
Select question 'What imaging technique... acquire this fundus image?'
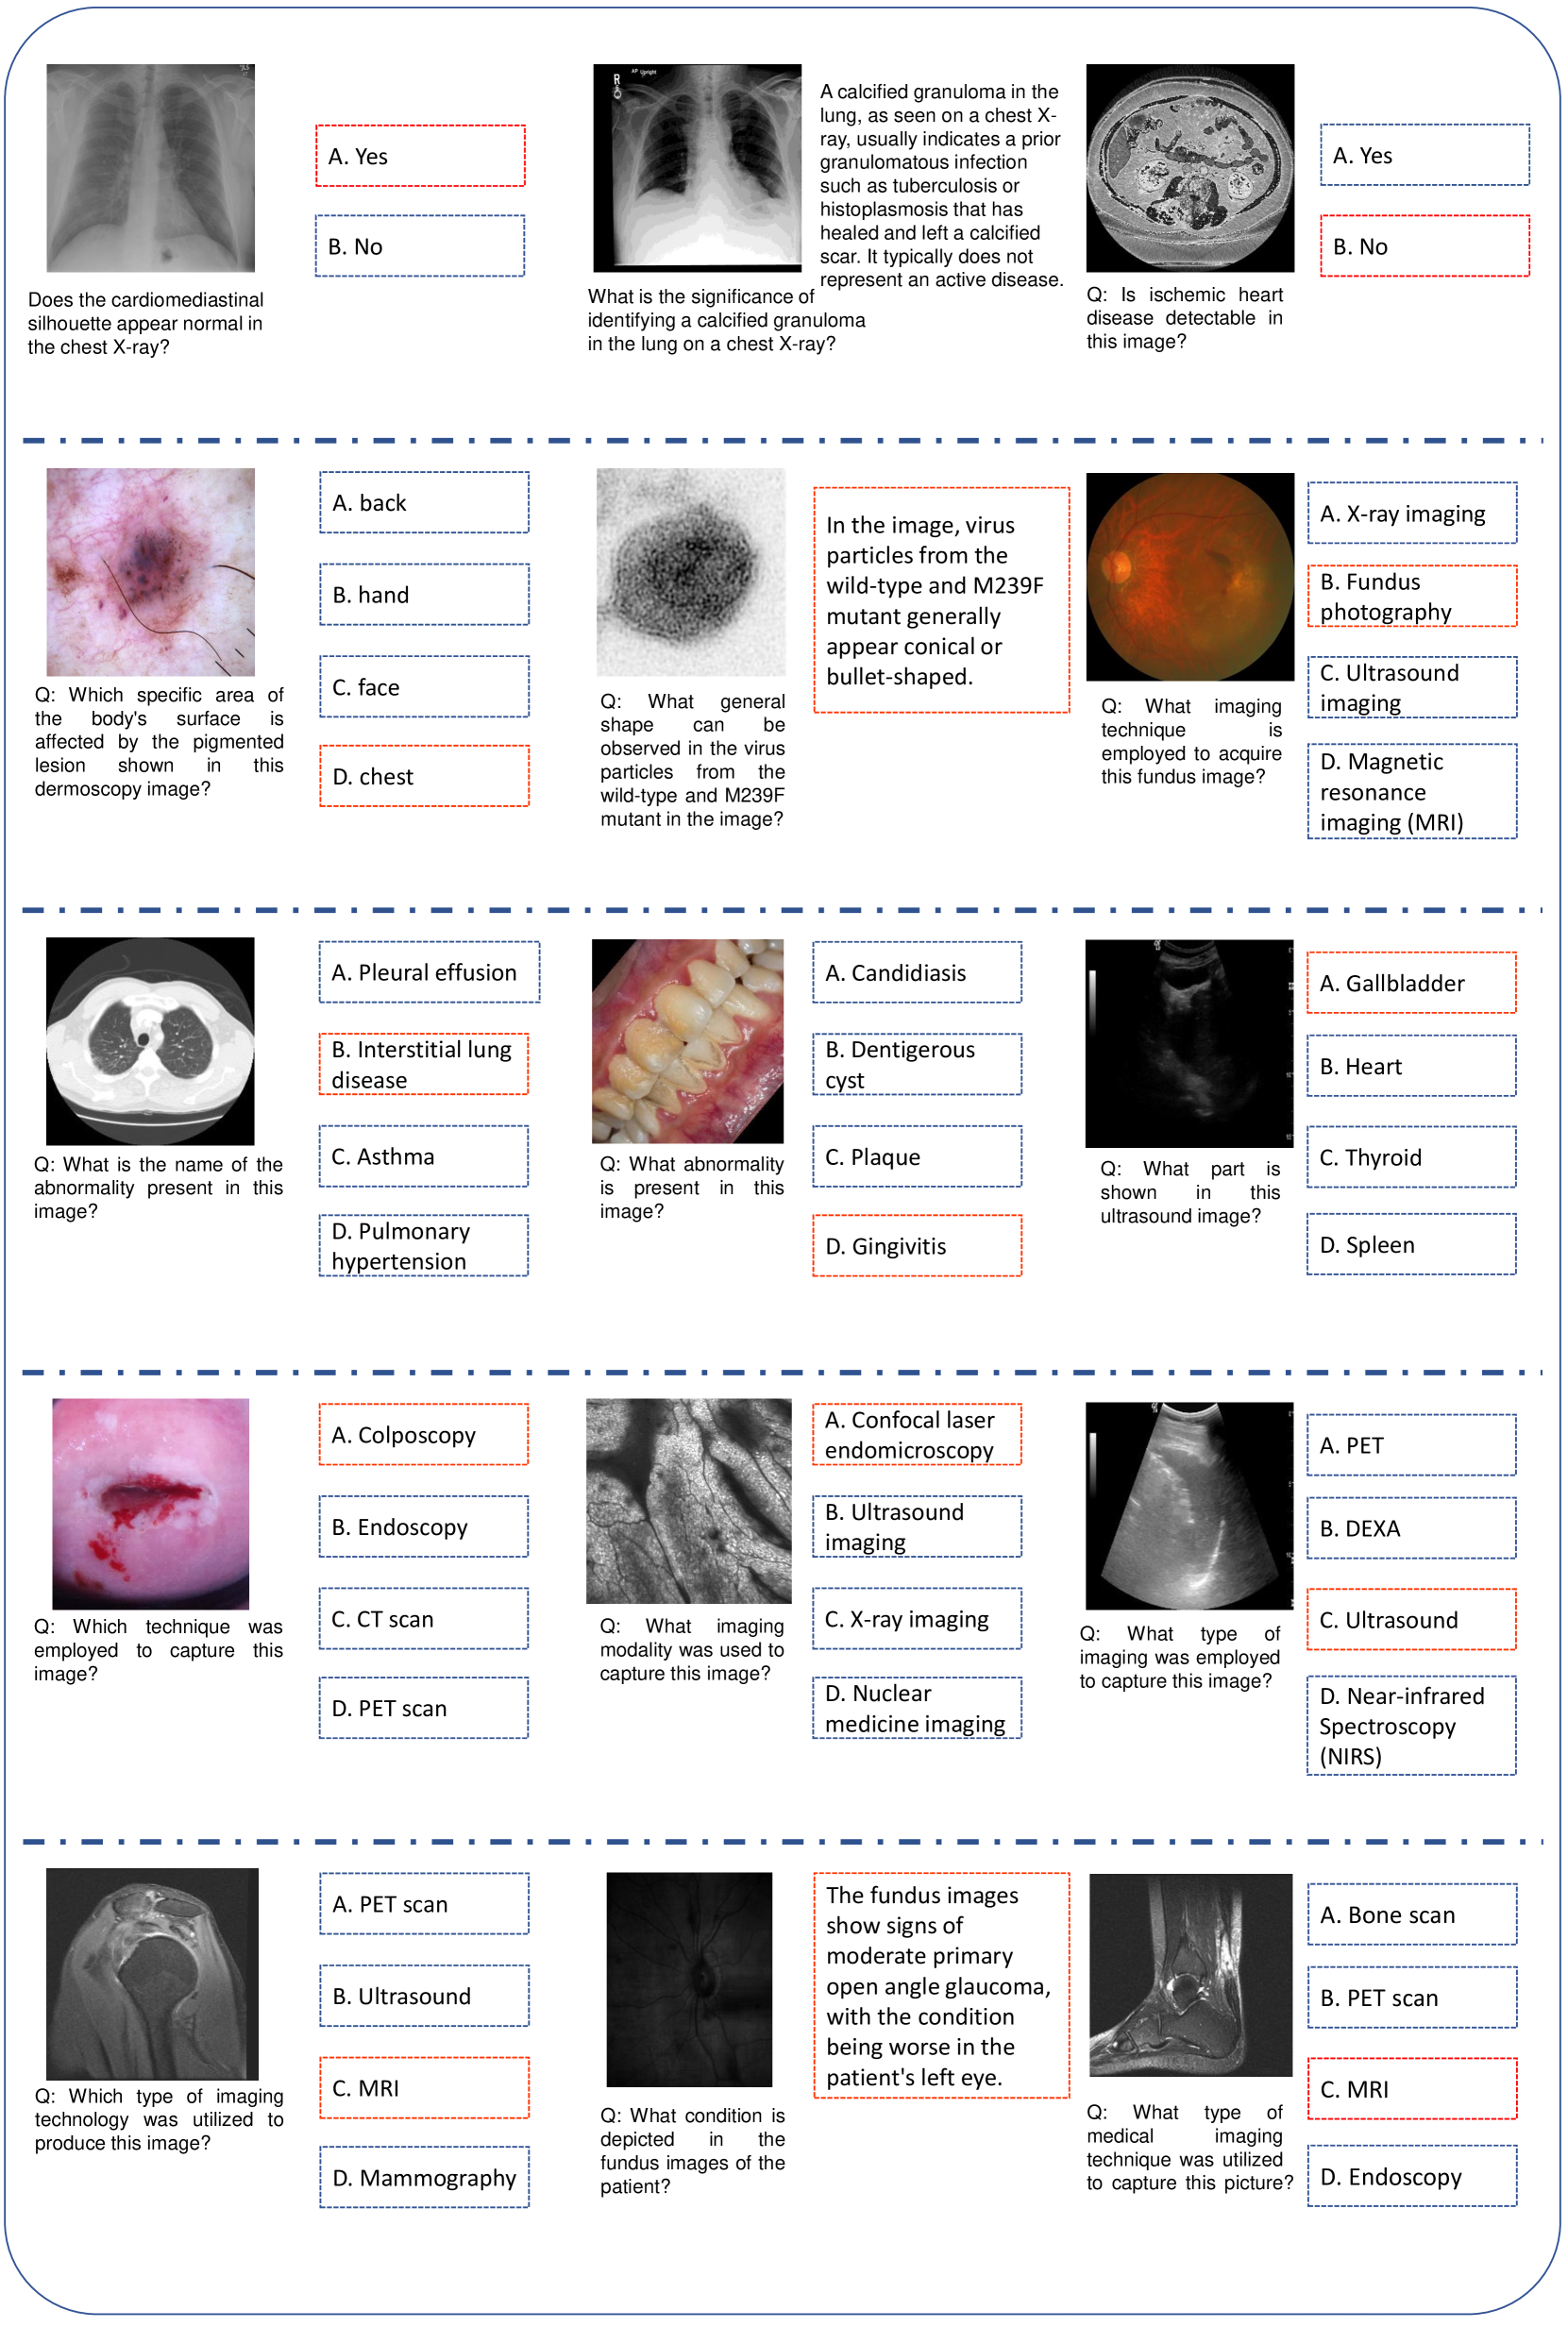click(x=1191, y=741)
